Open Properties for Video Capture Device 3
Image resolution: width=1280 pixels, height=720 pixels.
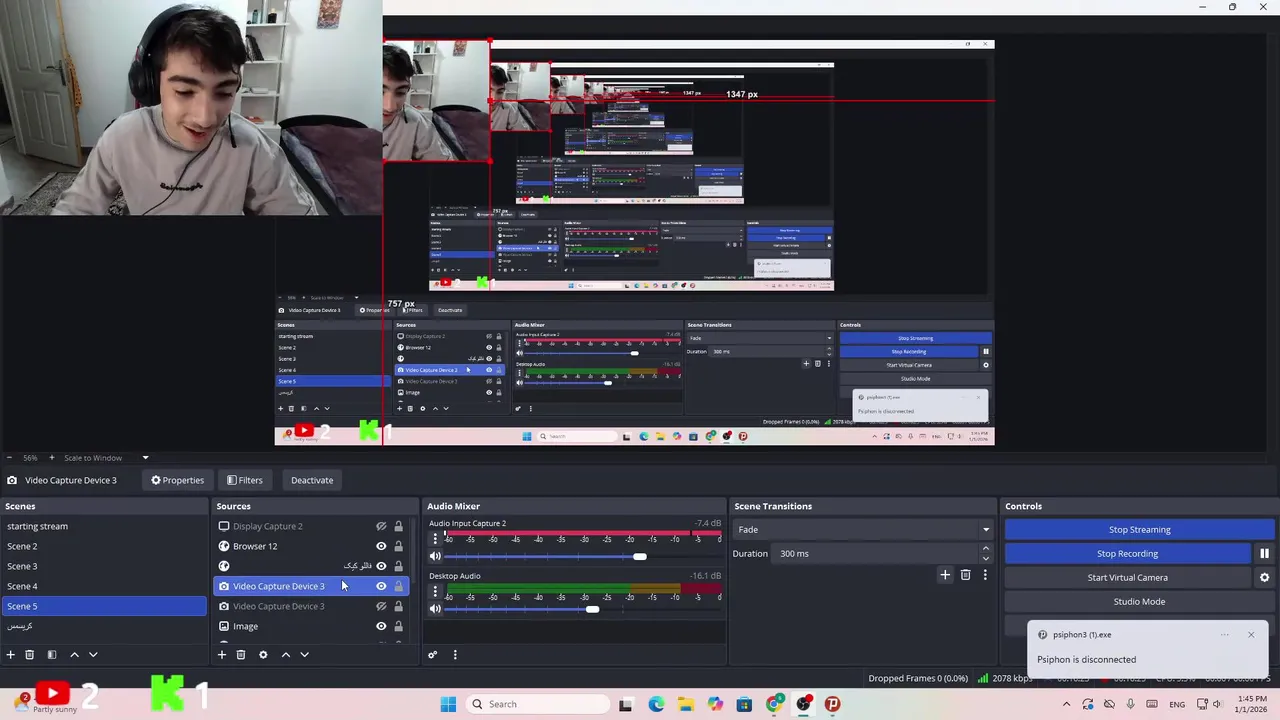coord(177,480)
